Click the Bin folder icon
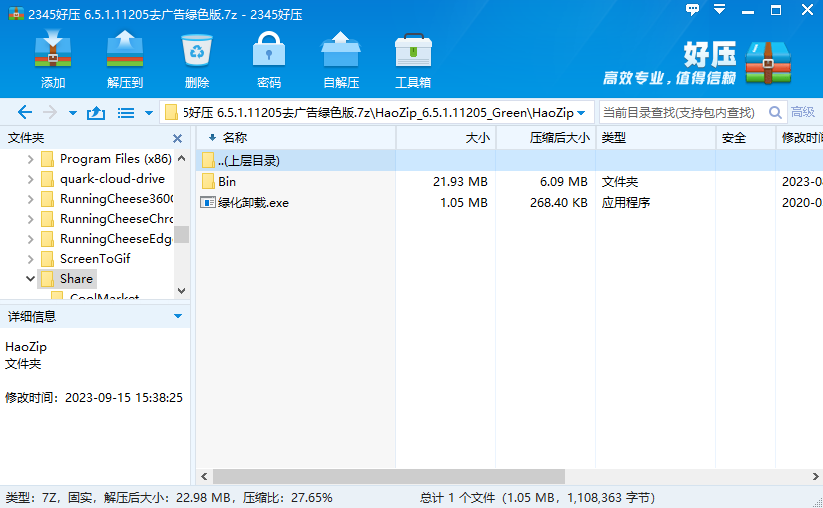 coord(208,182)
